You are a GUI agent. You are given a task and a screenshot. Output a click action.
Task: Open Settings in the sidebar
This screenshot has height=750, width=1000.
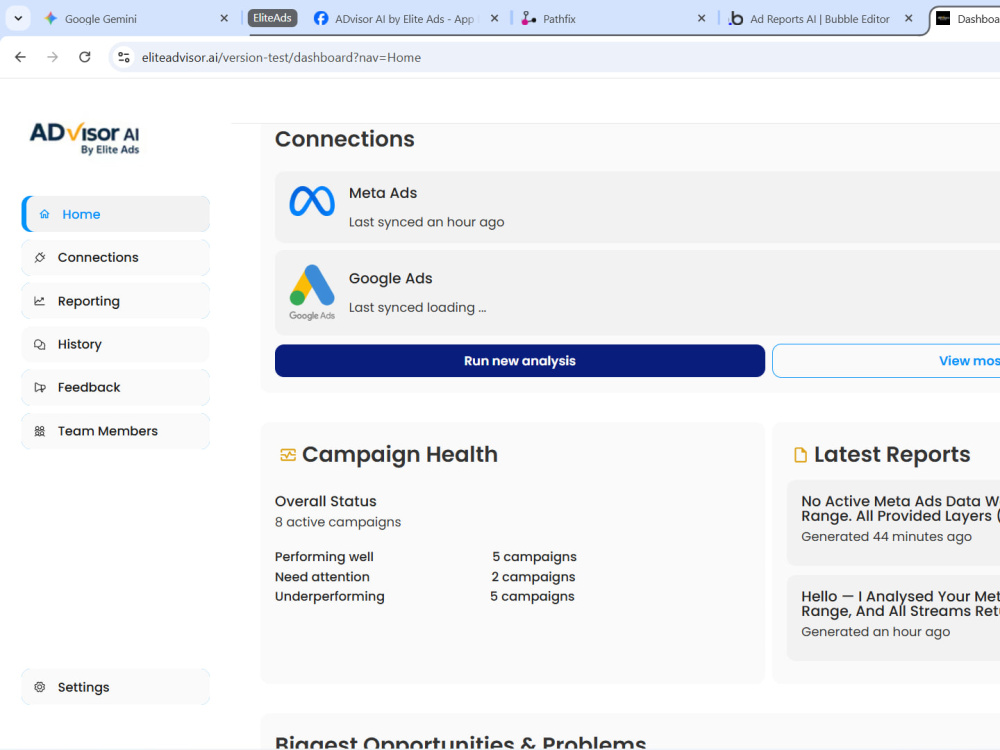[116, 687]
